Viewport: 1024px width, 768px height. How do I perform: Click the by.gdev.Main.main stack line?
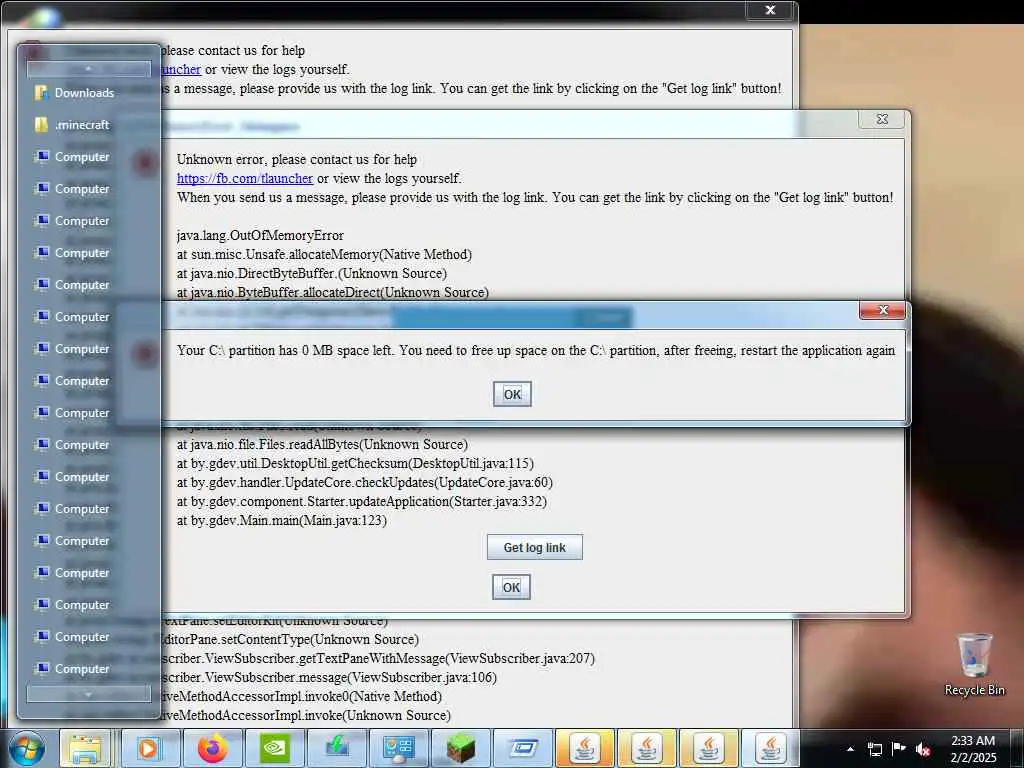(x=282, y=520)
